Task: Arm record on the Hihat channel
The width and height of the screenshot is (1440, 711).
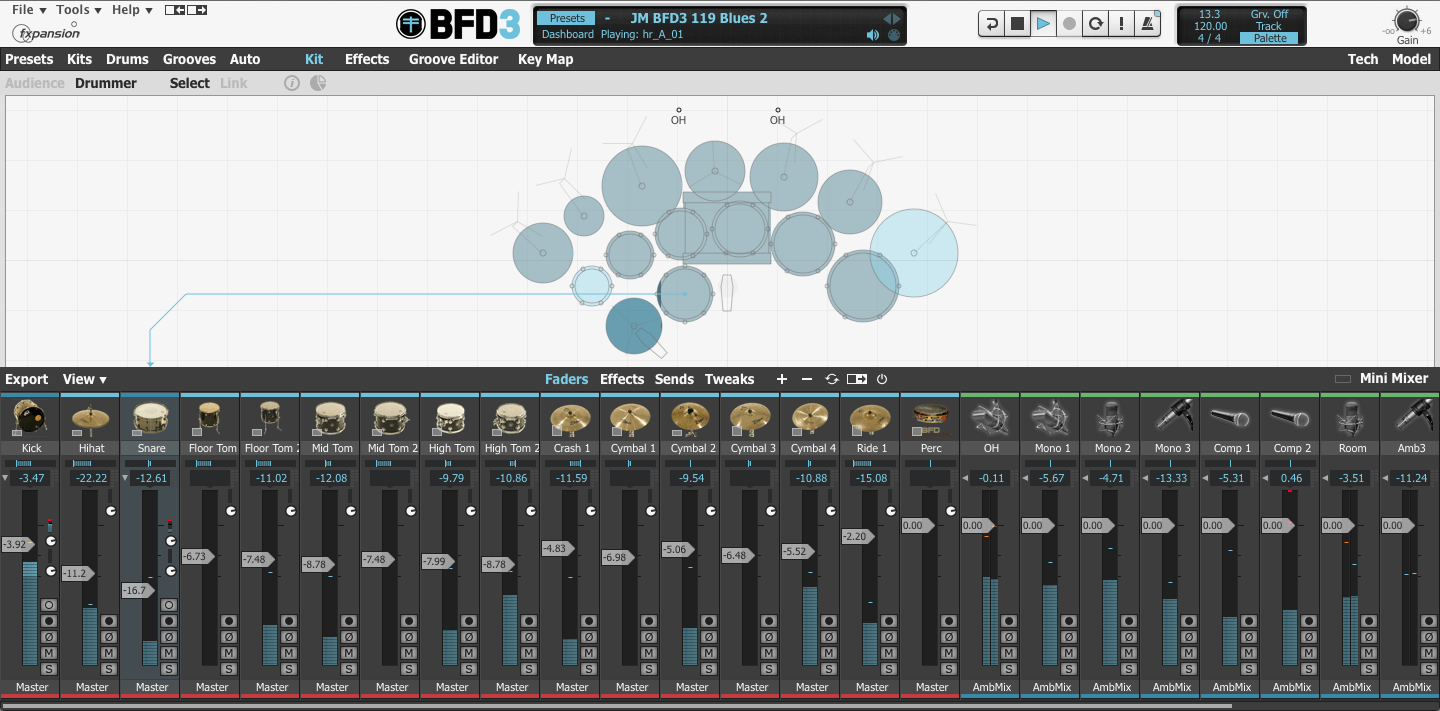Action: 109,621
